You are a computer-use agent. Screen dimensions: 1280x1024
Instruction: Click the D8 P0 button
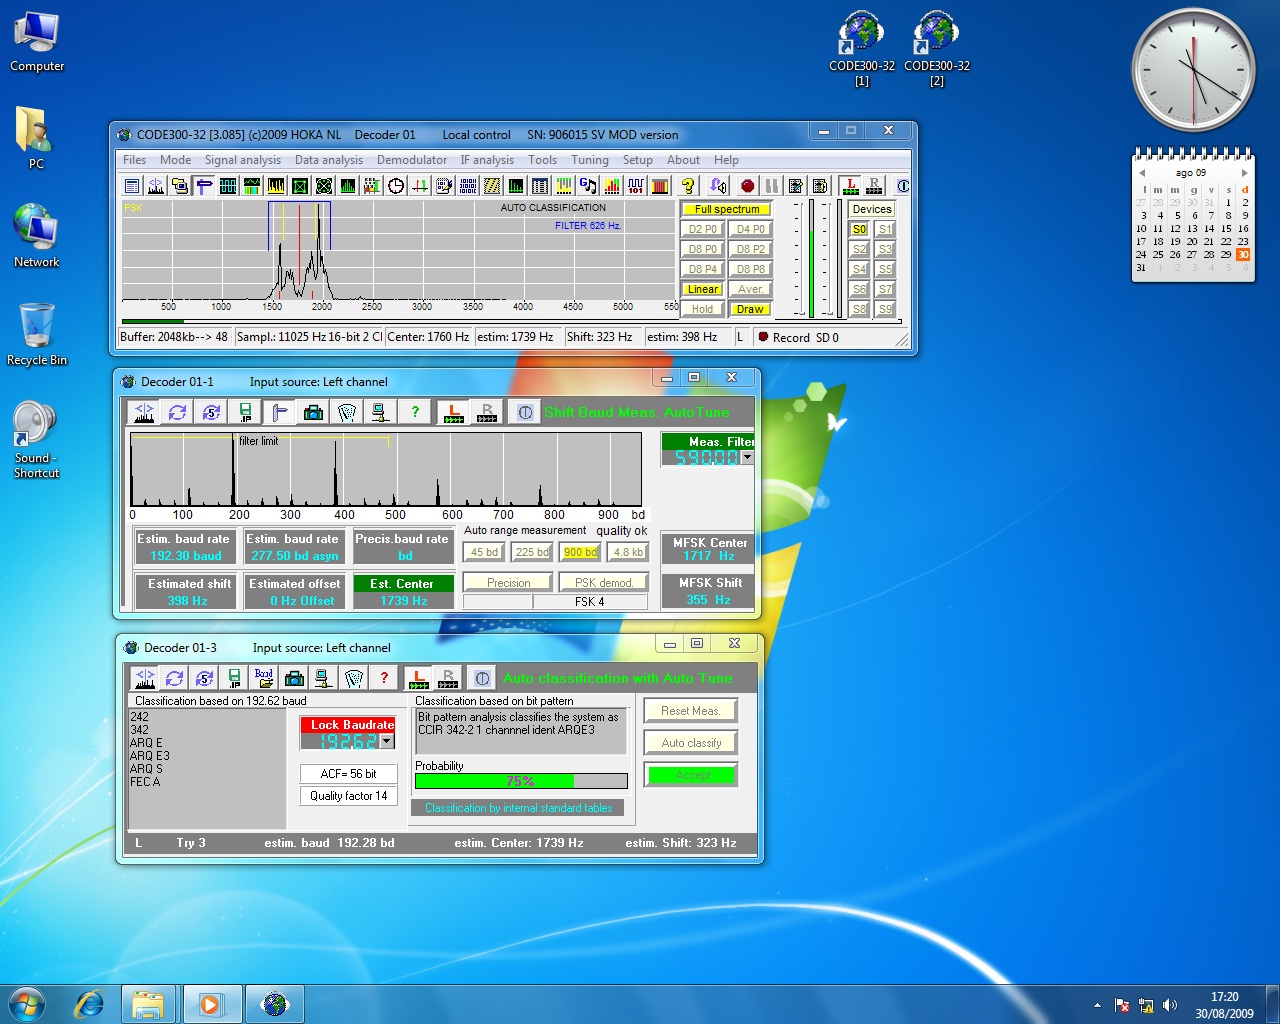(x=703, y=249)
